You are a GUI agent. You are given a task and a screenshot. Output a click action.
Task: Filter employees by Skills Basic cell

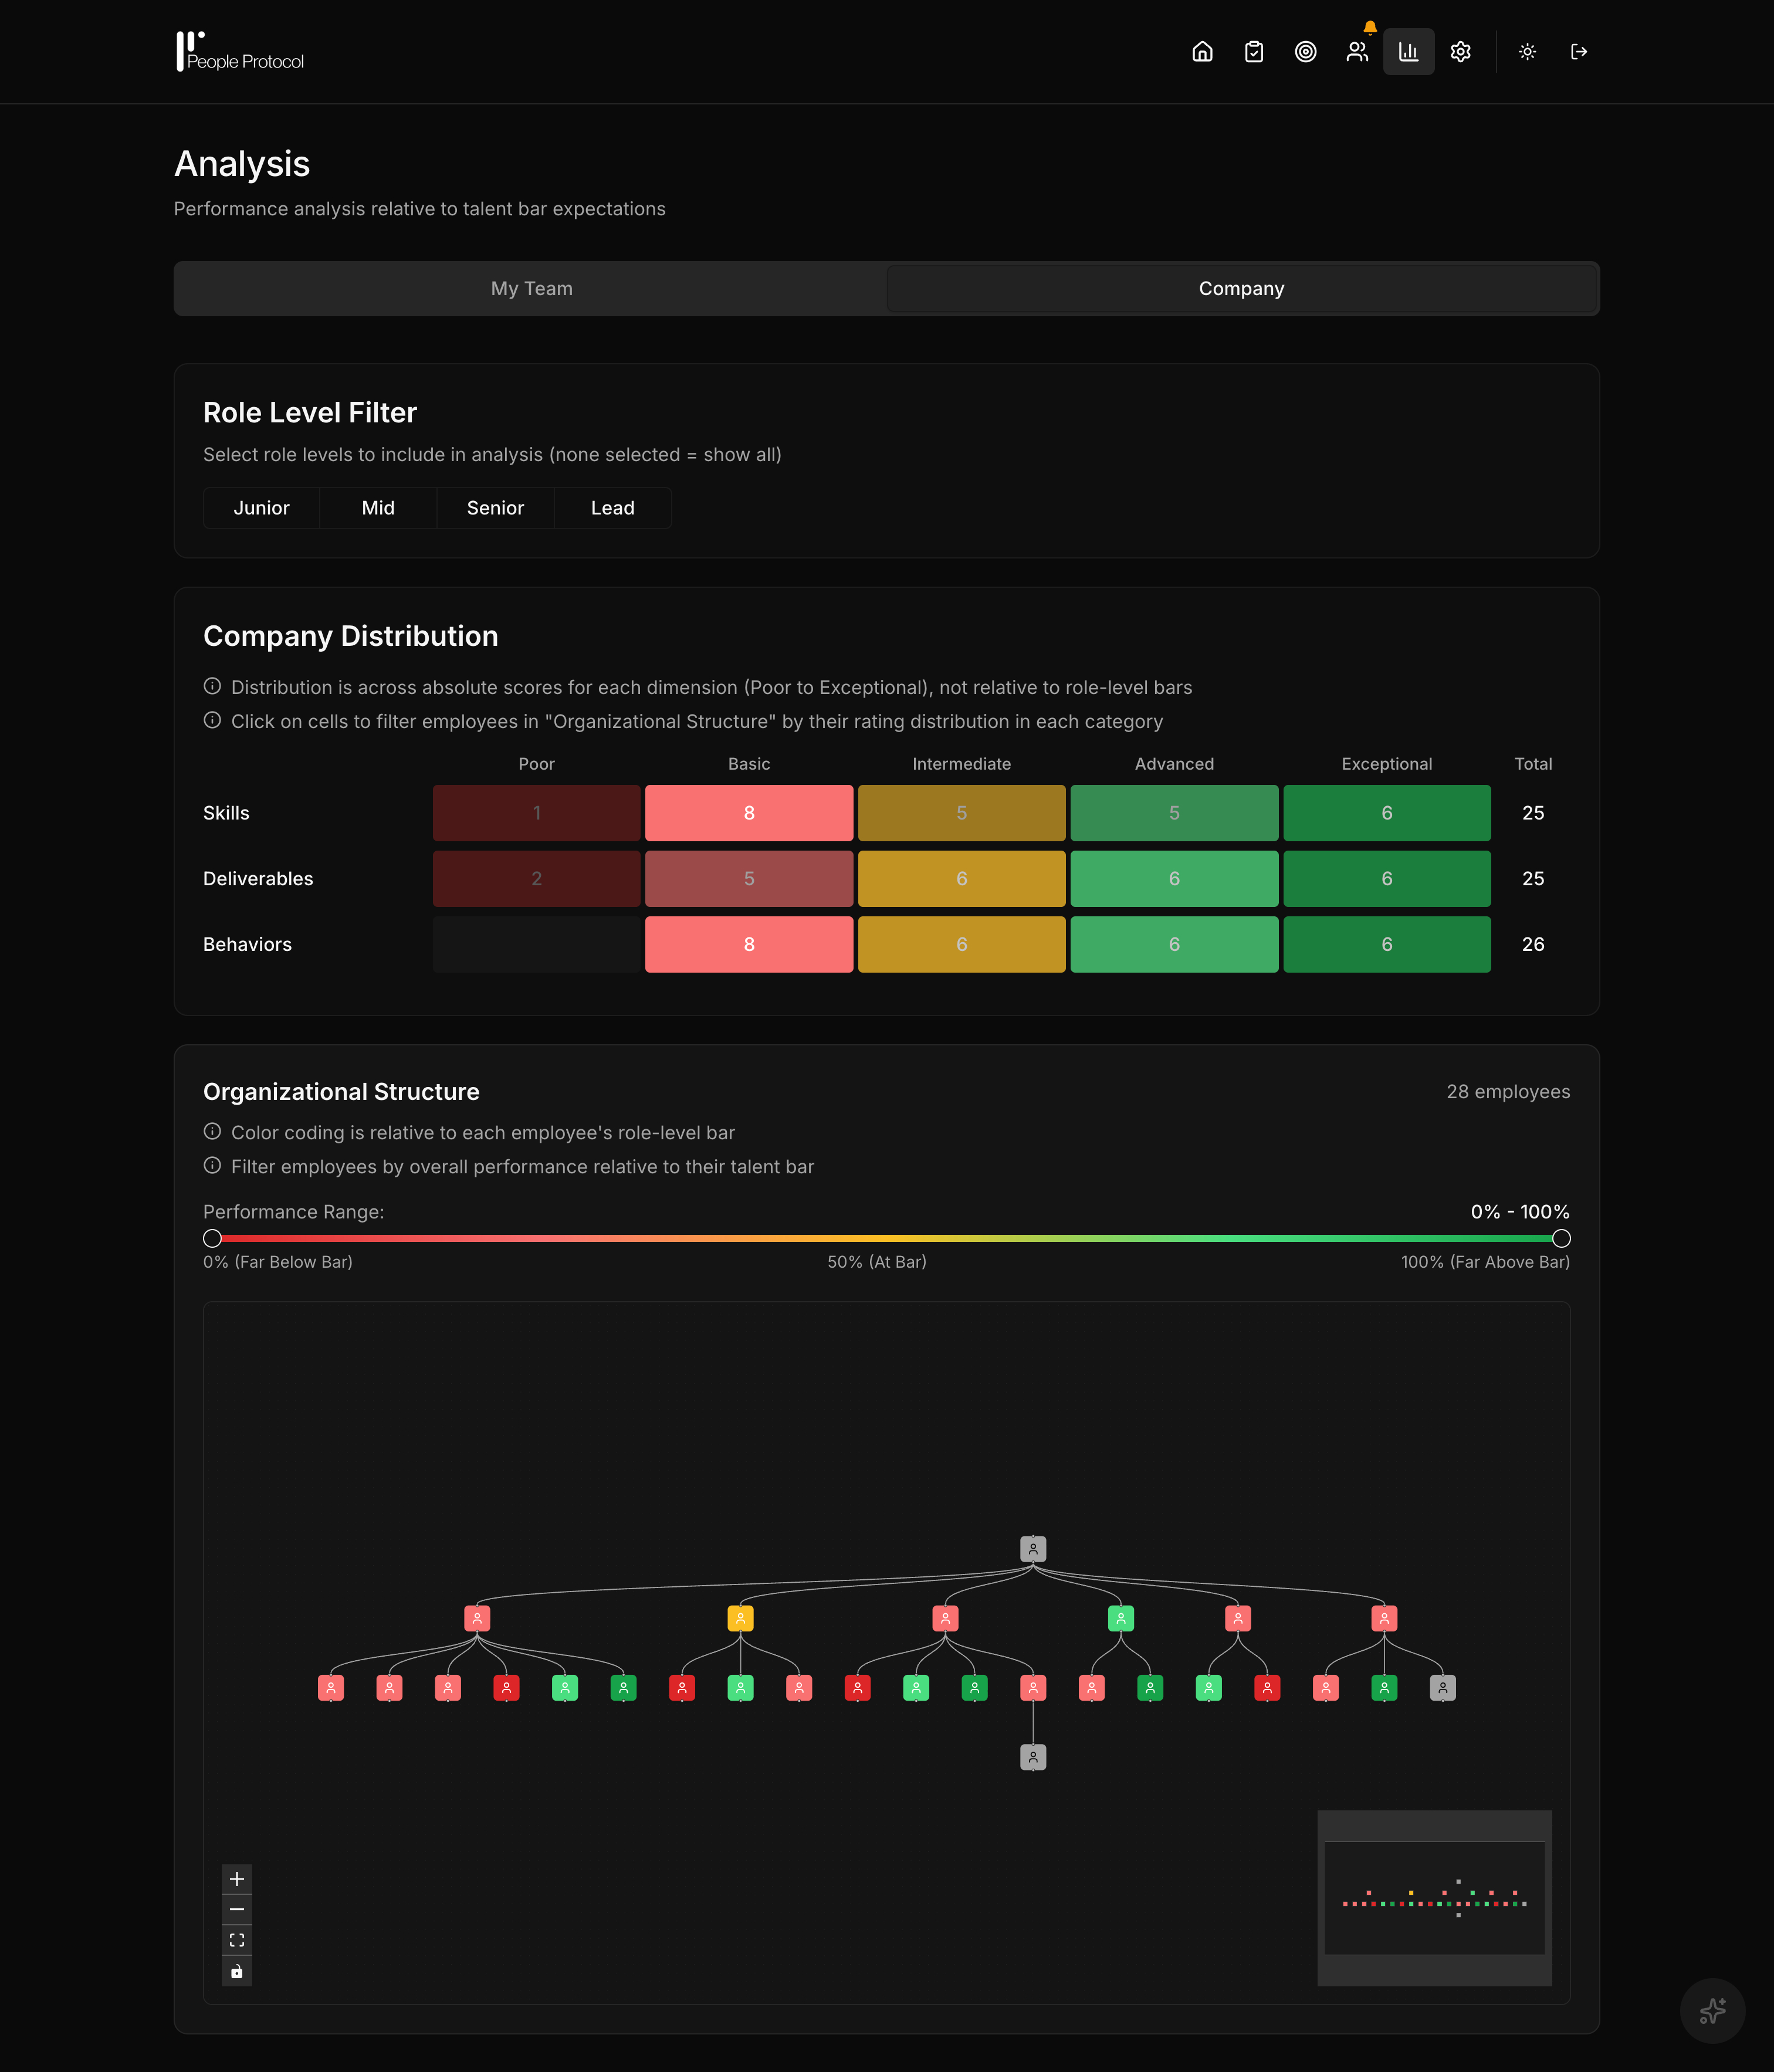click(749, 813)
